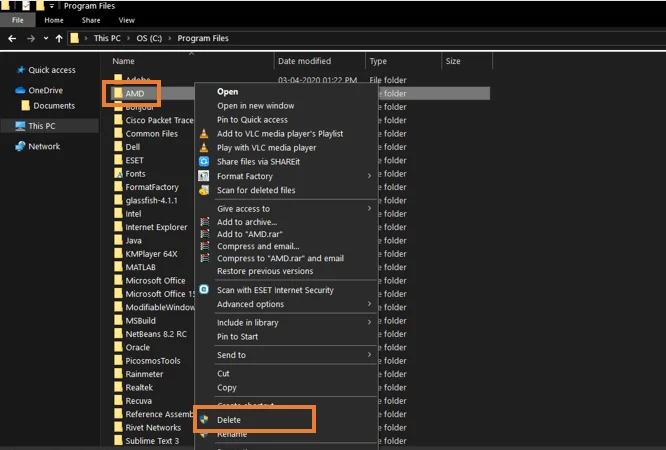Choose Open in new window
This screenshot has height=450, width=666.
(256, 106)
